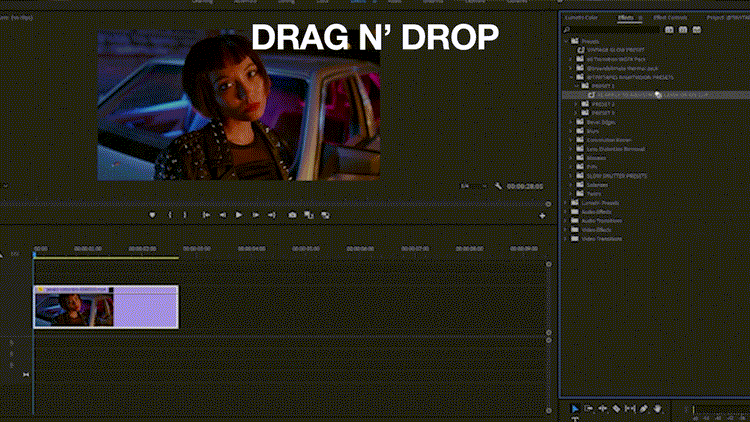750x422 pixels.
Task: Click the Effects panel search field
Action: [615, 30]
